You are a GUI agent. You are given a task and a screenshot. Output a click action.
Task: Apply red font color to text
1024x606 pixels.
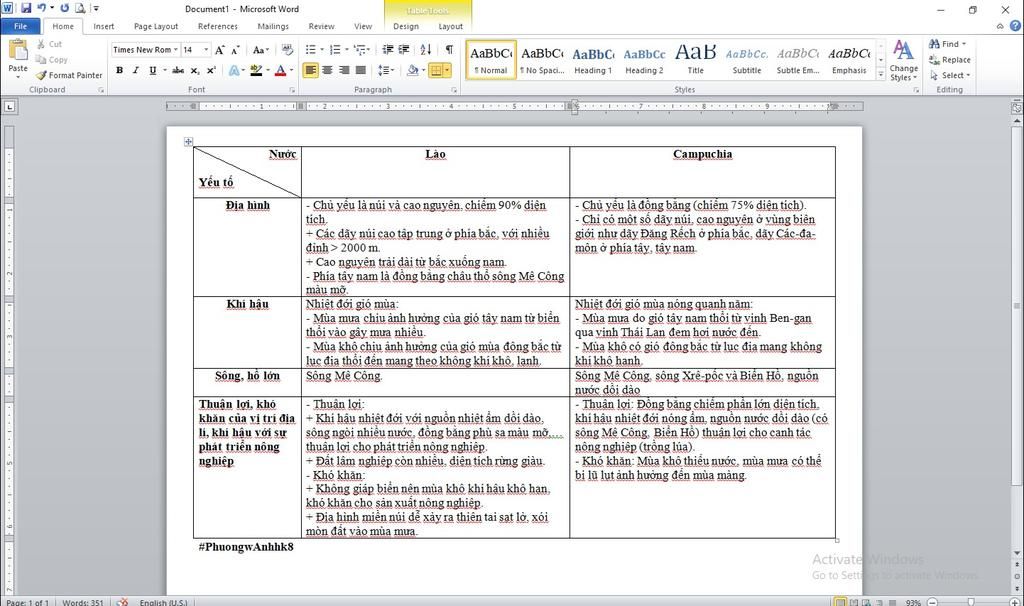[x=280, y=70]
